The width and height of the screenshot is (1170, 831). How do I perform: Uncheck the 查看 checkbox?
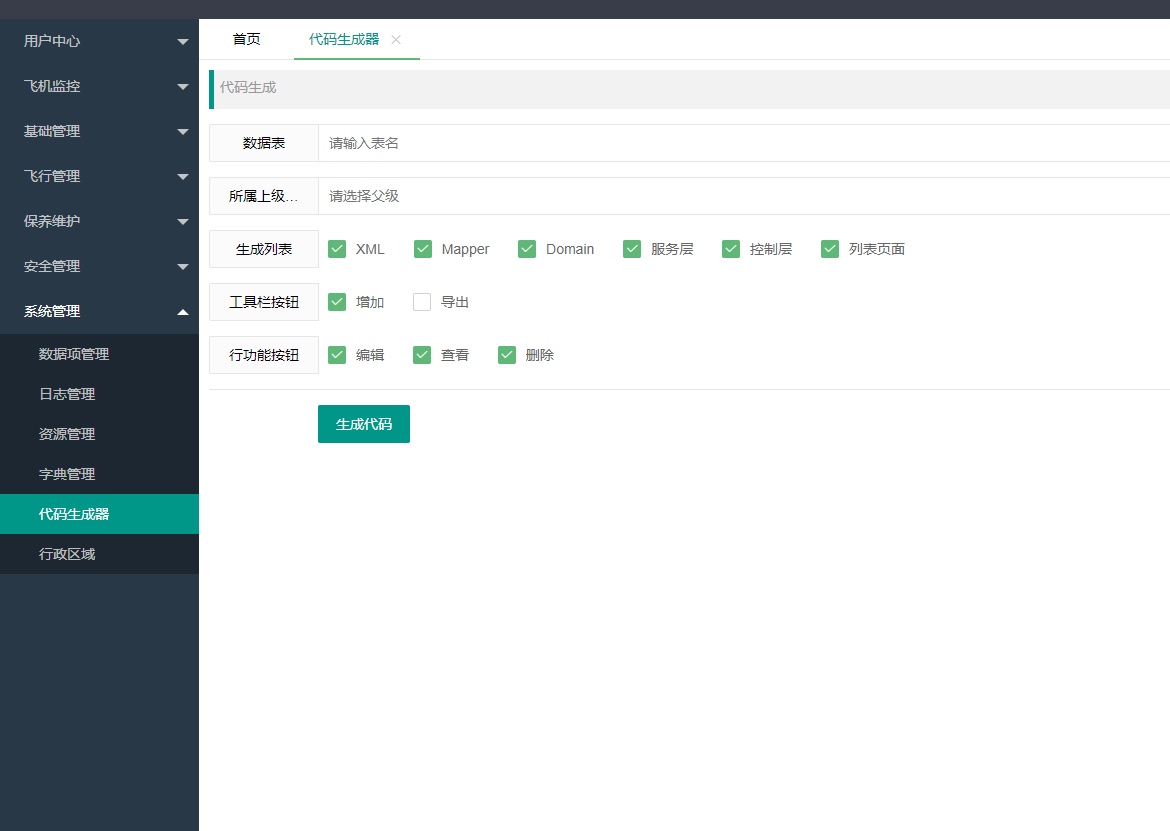[x=422, y=355]
